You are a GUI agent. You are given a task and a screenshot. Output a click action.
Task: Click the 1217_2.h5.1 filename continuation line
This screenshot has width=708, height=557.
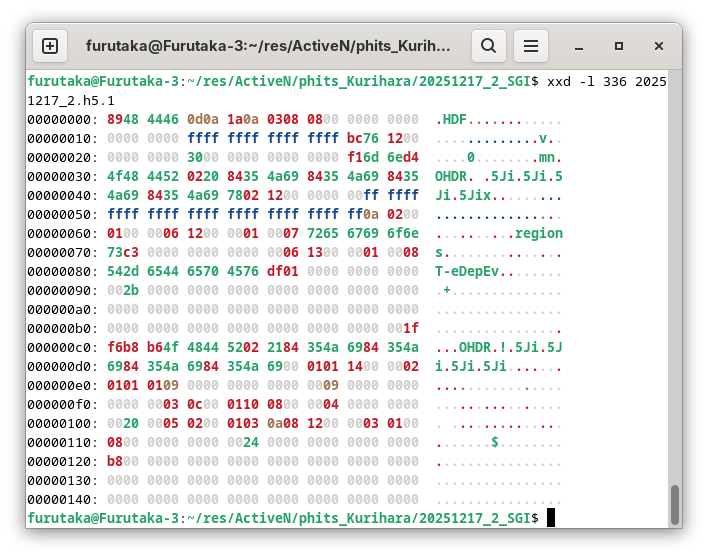(71, 100)
